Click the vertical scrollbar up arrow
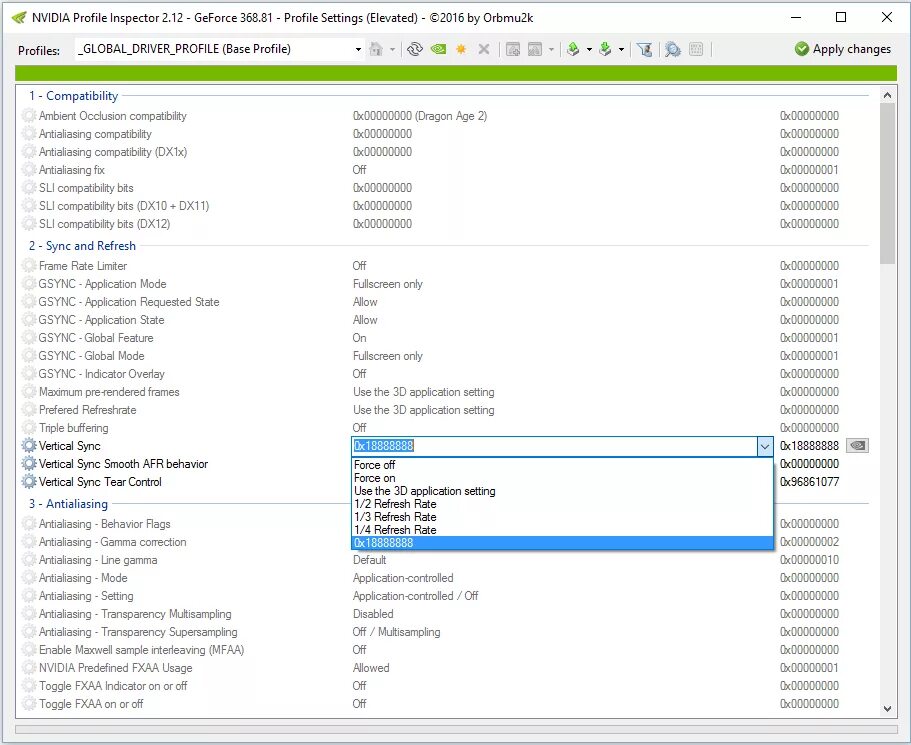Screen dimensions: 911x745 [x=887, y=95]
